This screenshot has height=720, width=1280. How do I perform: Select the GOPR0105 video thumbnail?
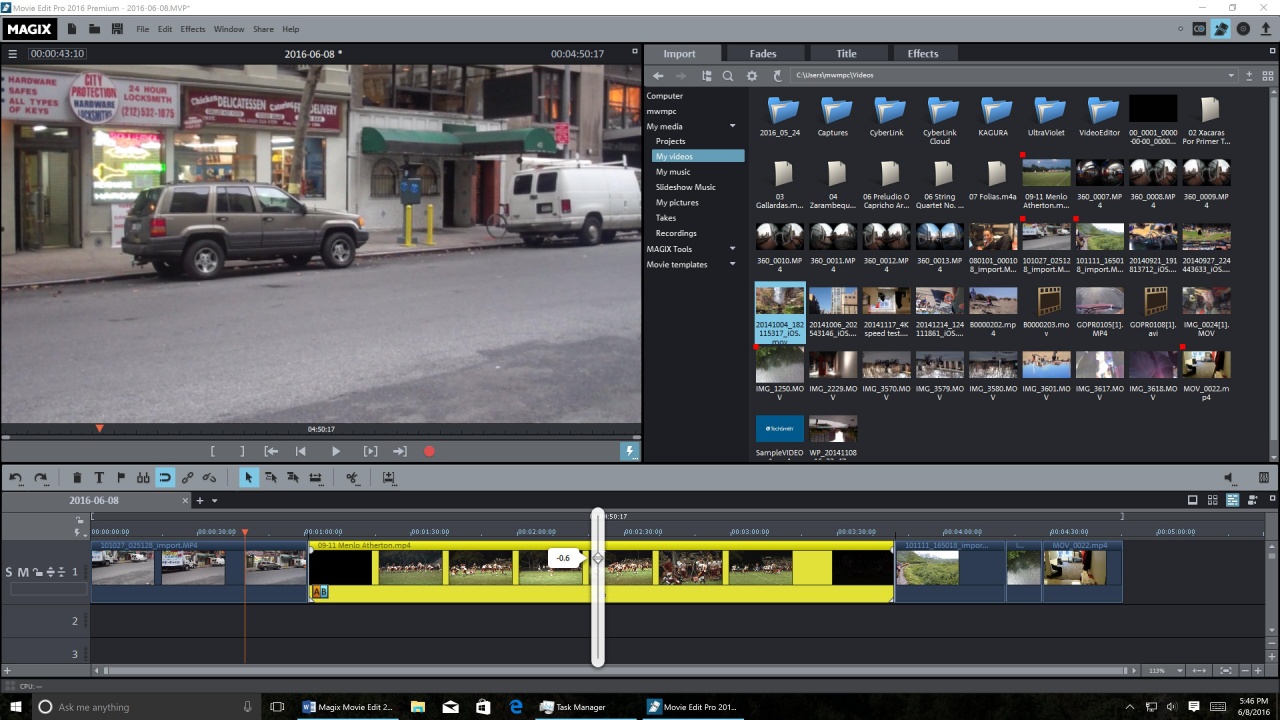pyautogui.click(x=1099, y=300)
